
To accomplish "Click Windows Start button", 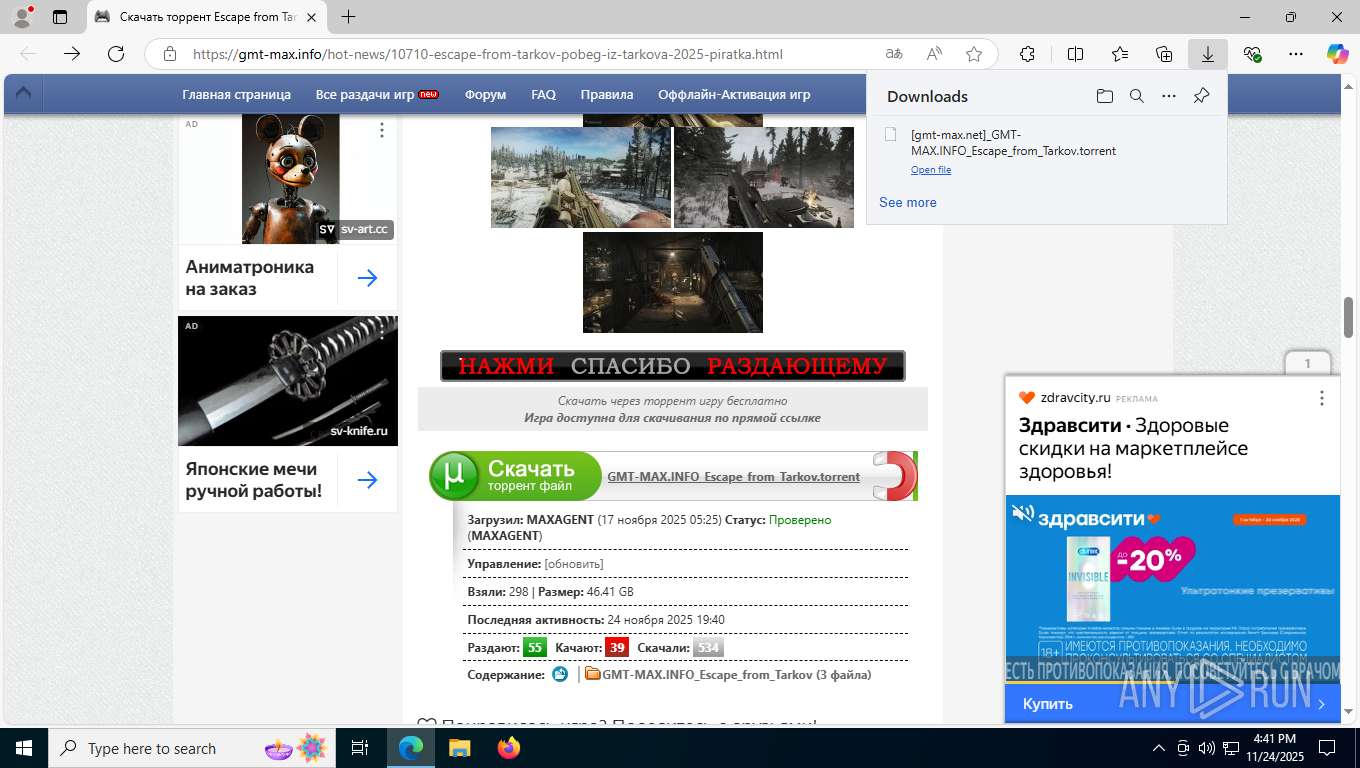I will (24, 748).
